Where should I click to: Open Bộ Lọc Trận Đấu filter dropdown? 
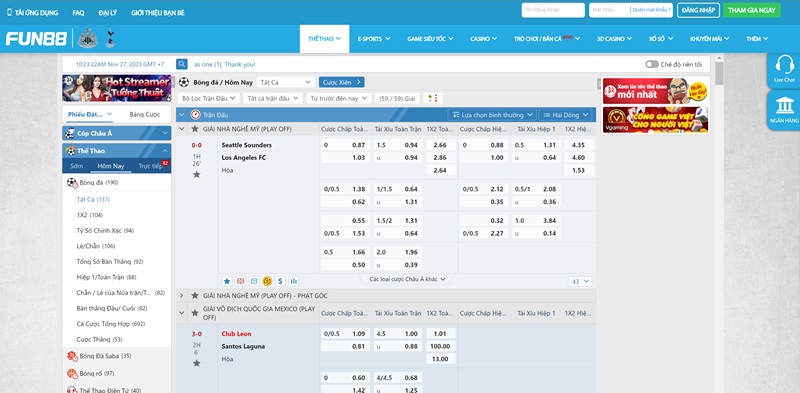point(209,98)
